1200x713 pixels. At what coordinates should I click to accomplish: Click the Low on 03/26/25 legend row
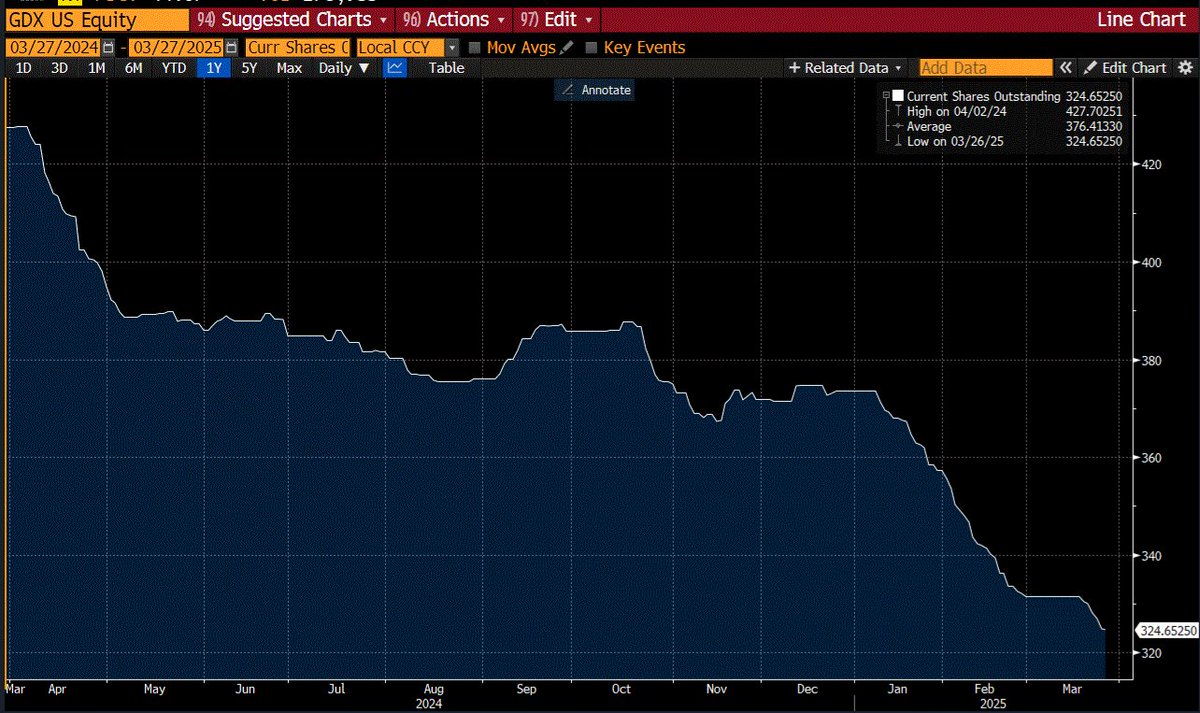[1007, 142]
